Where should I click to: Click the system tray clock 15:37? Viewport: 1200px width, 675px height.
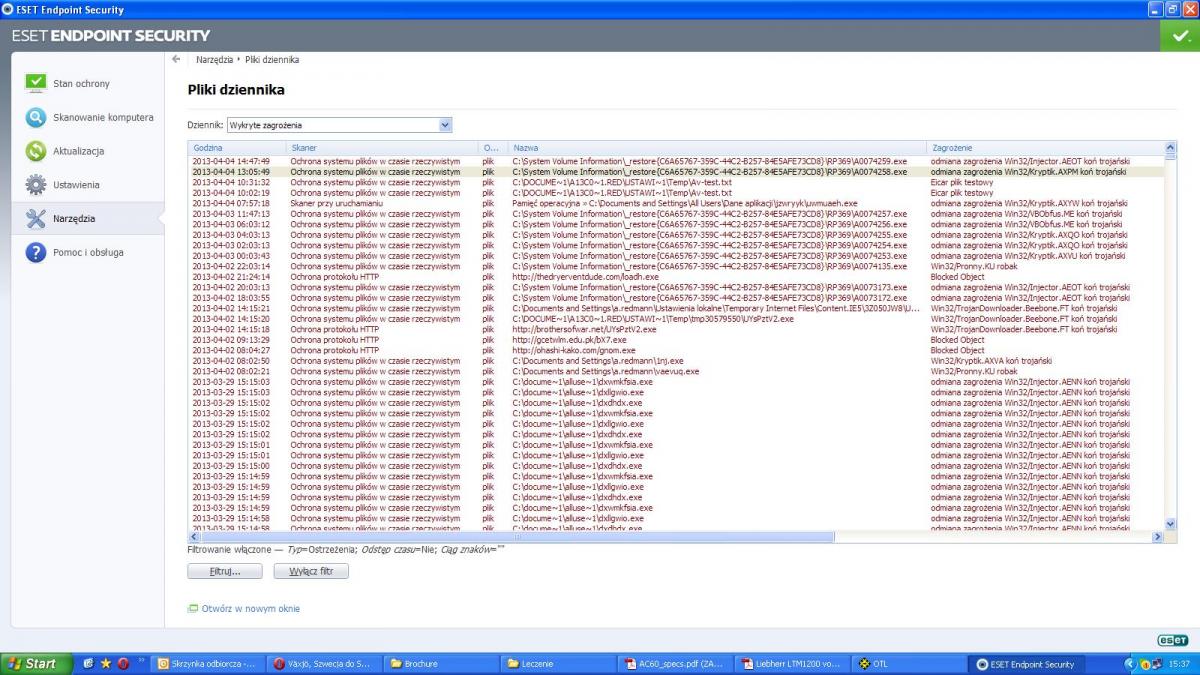tap(1180, 664)
